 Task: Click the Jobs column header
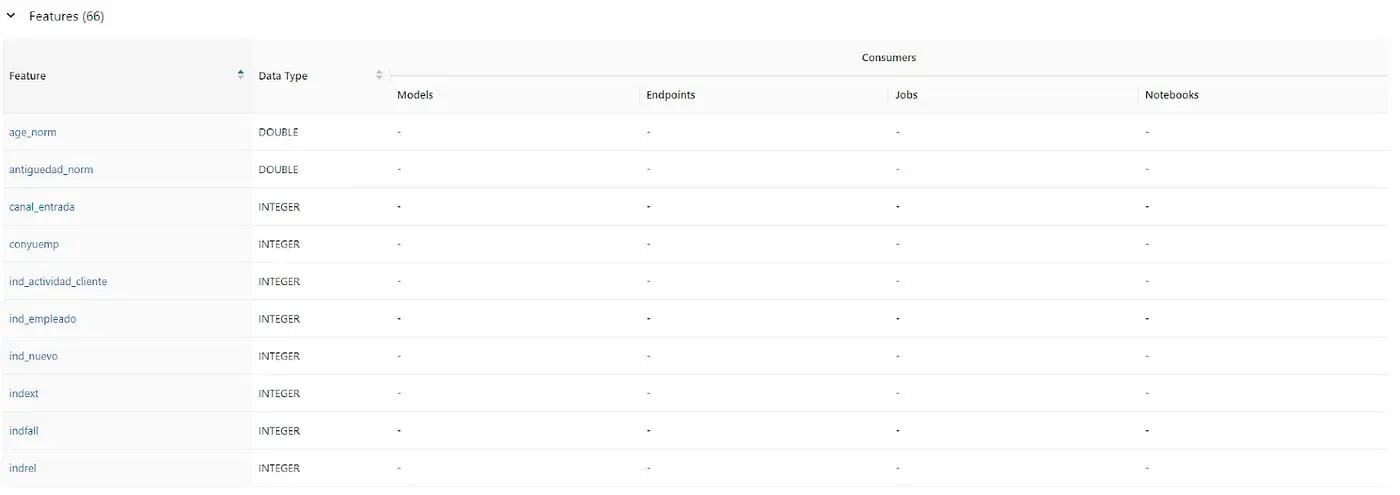pos(906,95)
